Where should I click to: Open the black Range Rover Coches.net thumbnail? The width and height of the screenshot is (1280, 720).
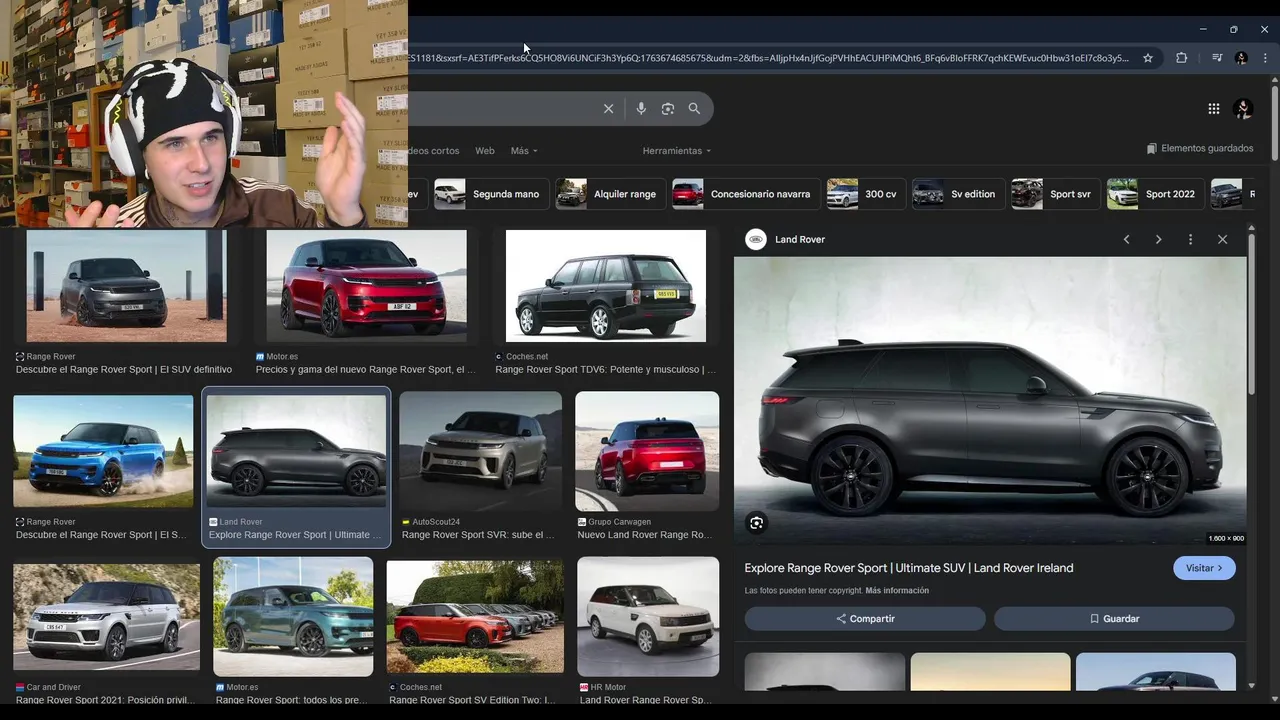(x=606, y=286)
